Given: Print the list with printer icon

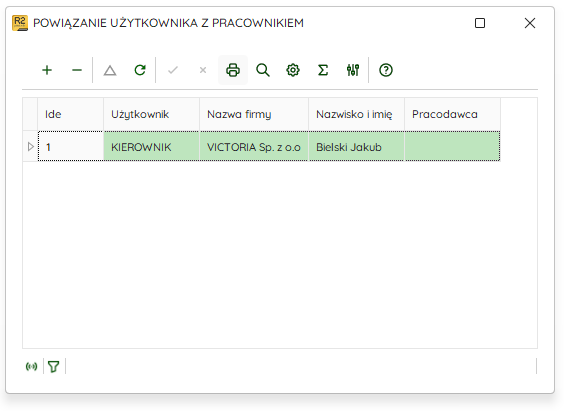Looking at the screenshot, I should click(x=233, y=70).
